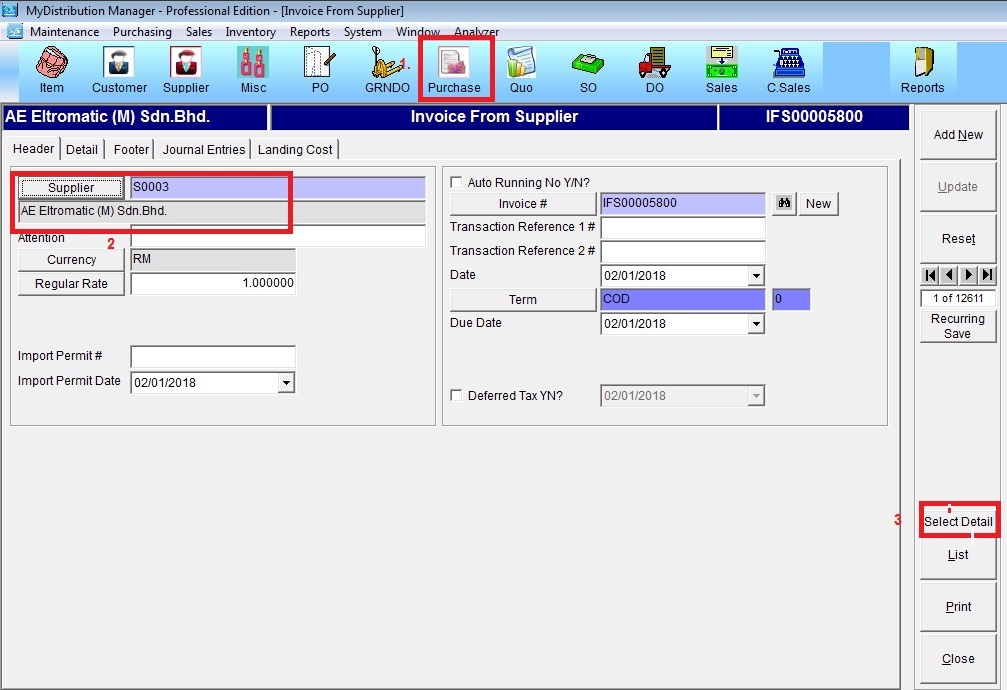
Task: Open the Item toolbar icon
Action: click(51, 70)
